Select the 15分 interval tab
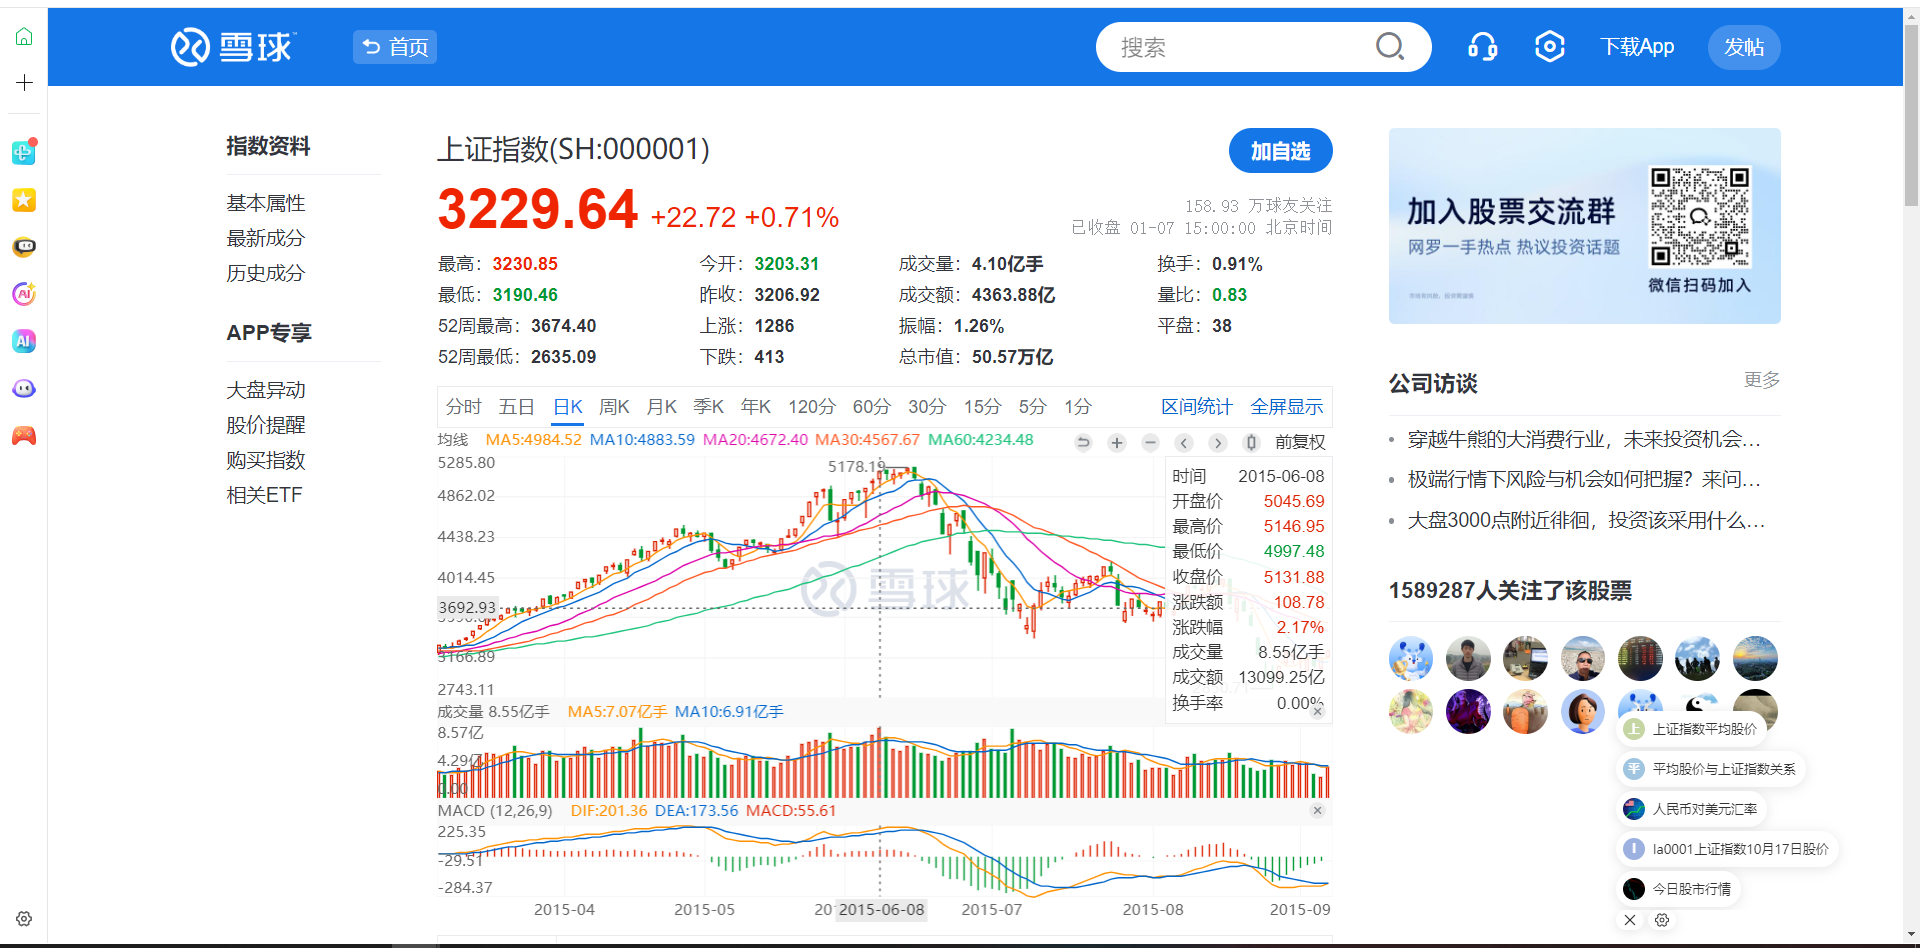This screenshot has width=1920, height=948. 982,407
